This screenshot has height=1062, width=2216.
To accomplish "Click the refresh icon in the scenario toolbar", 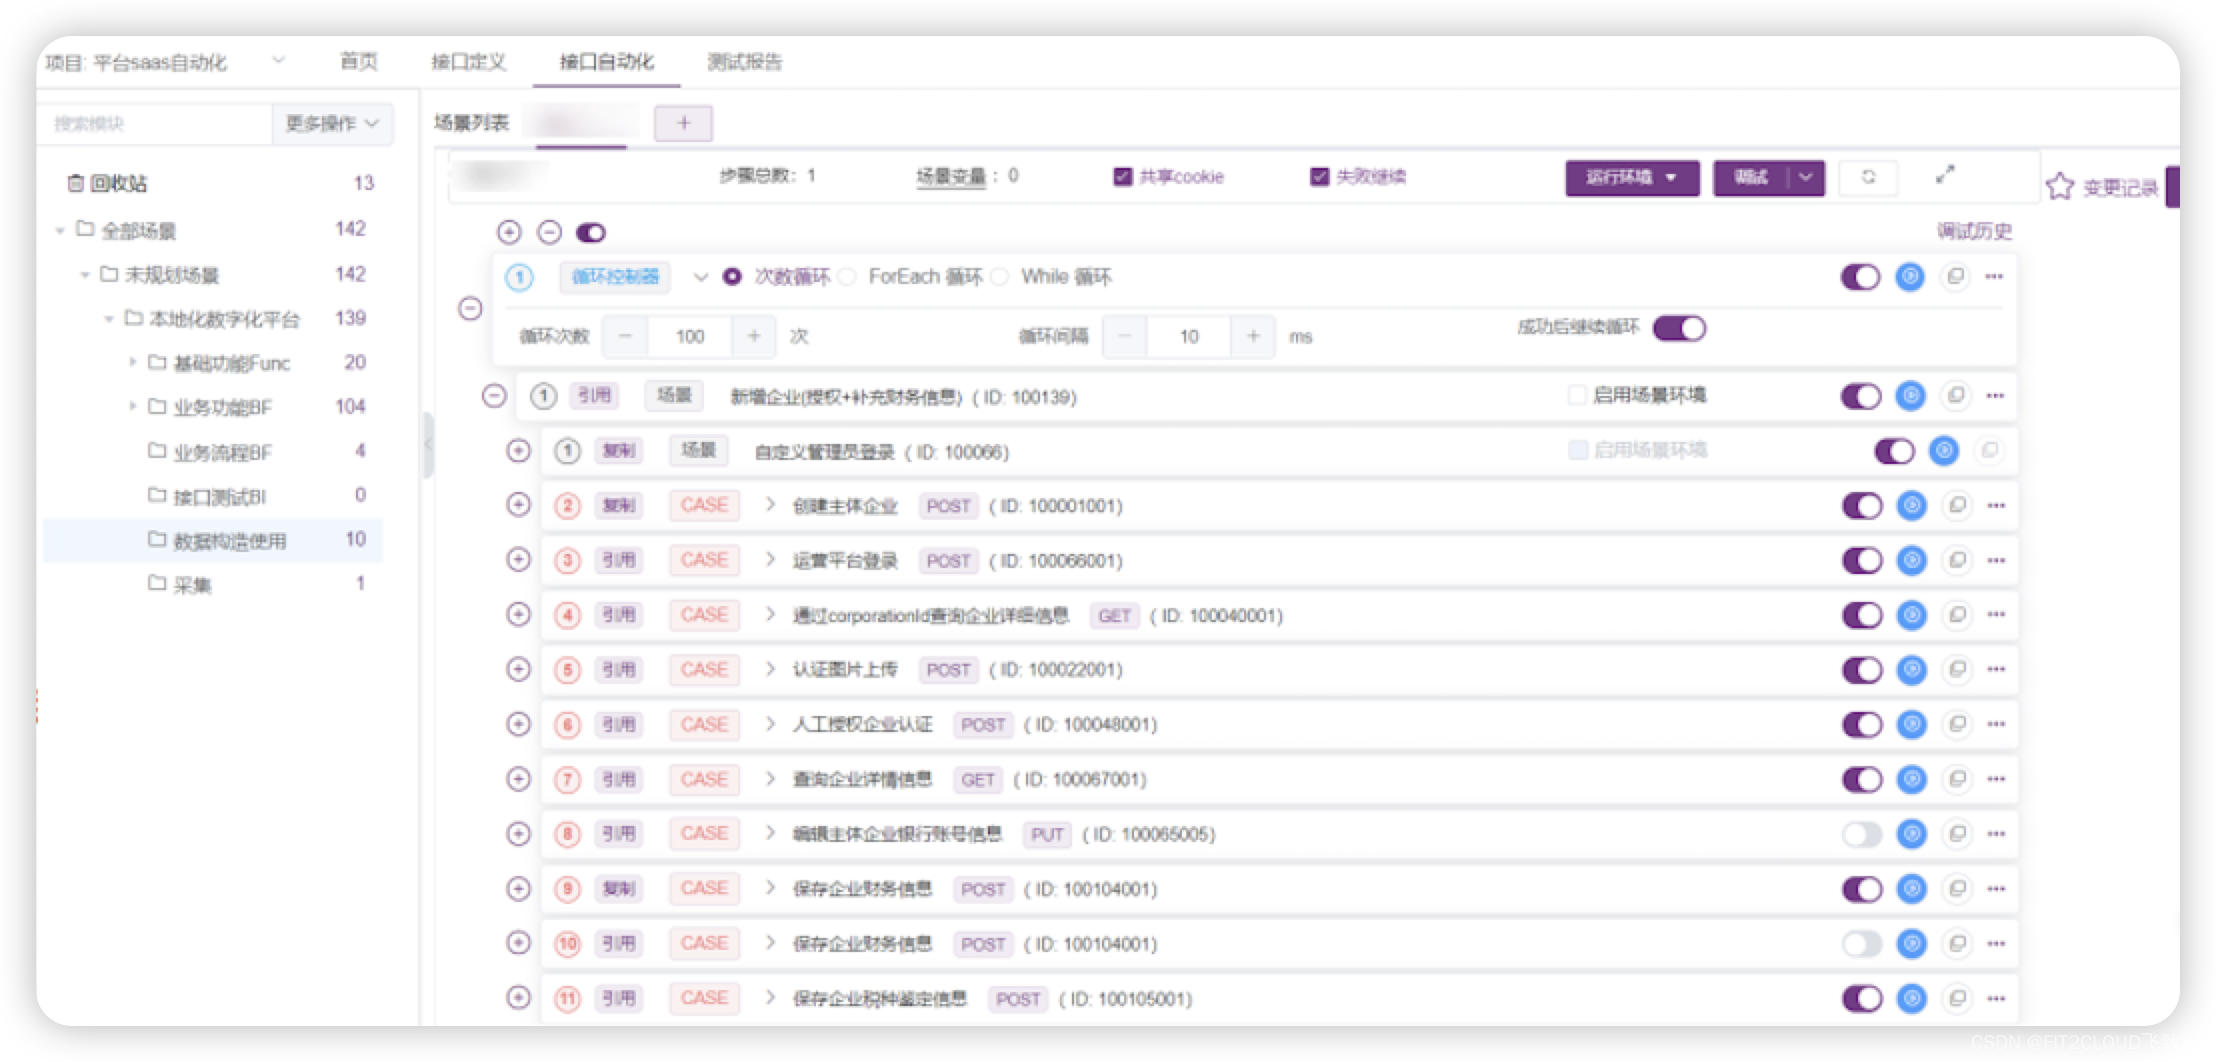I will pos(1869,178).
